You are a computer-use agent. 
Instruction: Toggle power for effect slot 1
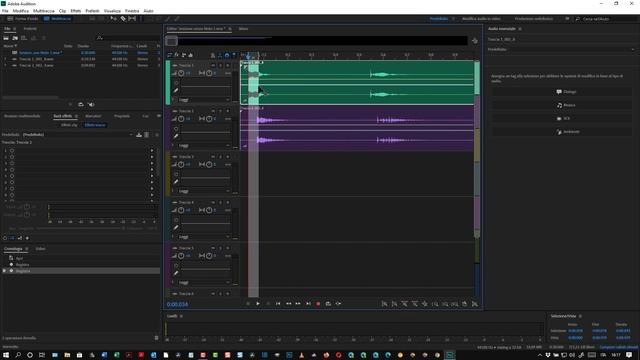12,151
